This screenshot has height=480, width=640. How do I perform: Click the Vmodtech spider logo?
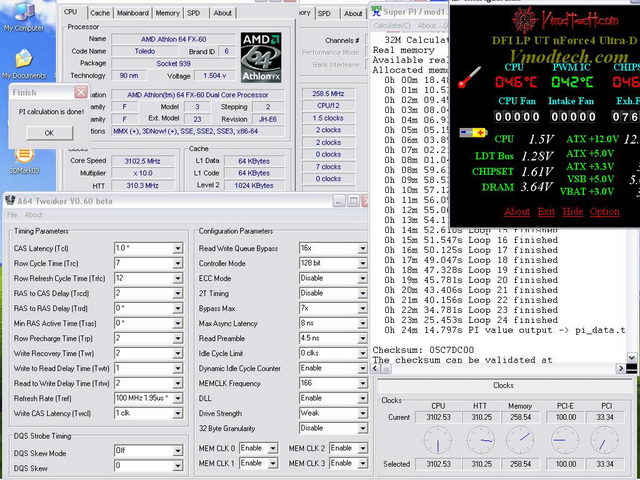point(525,20)
